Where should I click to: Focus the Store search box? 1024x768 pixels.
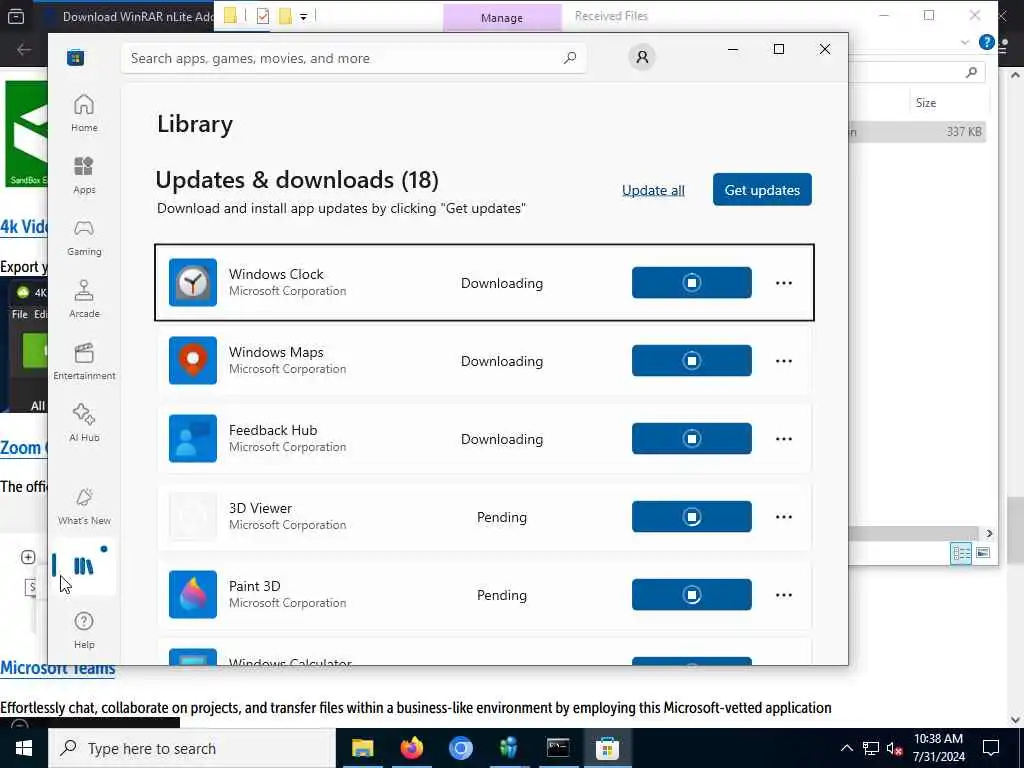tap(353, 58)
